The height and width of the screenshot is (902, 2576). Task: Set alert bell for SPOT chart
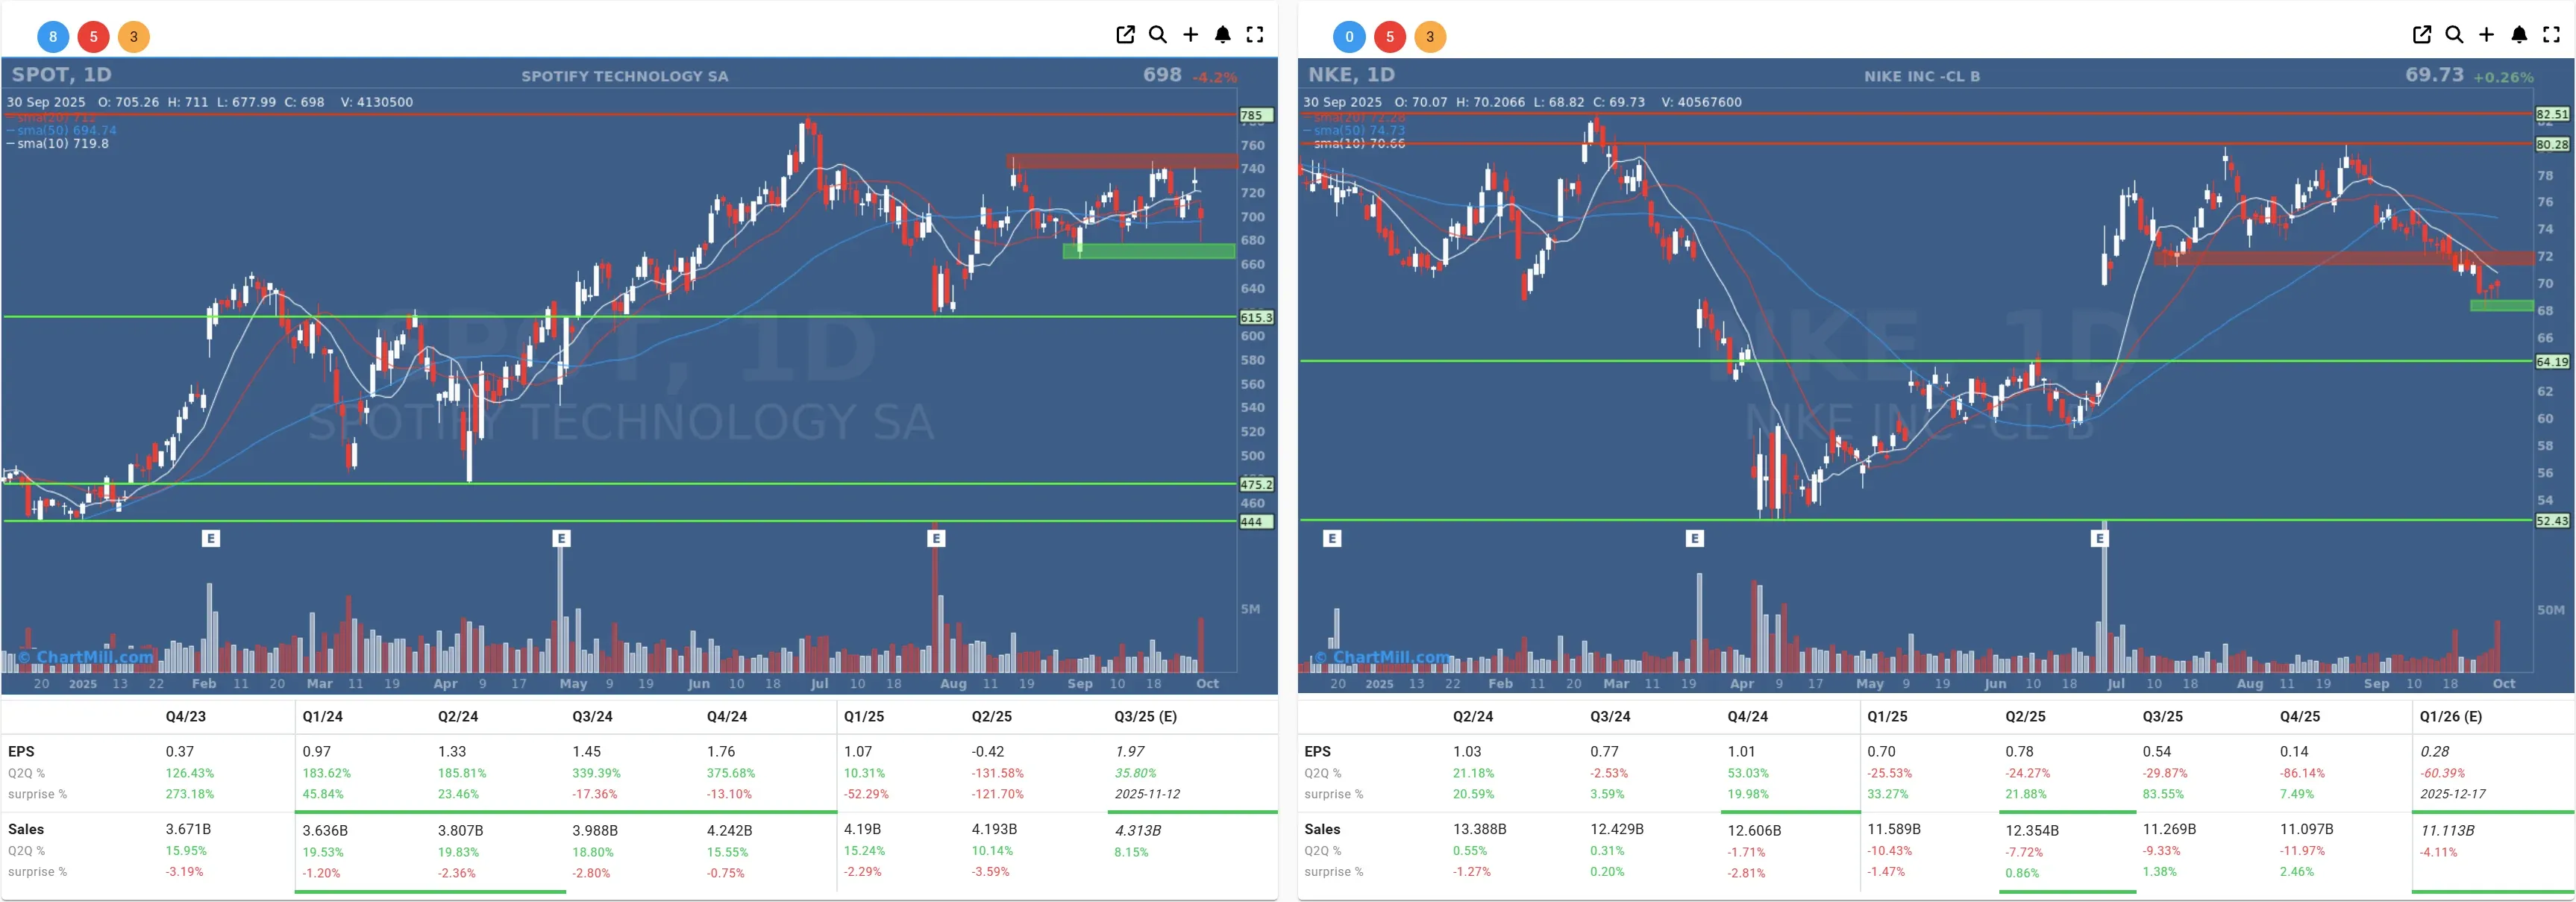(x=1222, y=35)
